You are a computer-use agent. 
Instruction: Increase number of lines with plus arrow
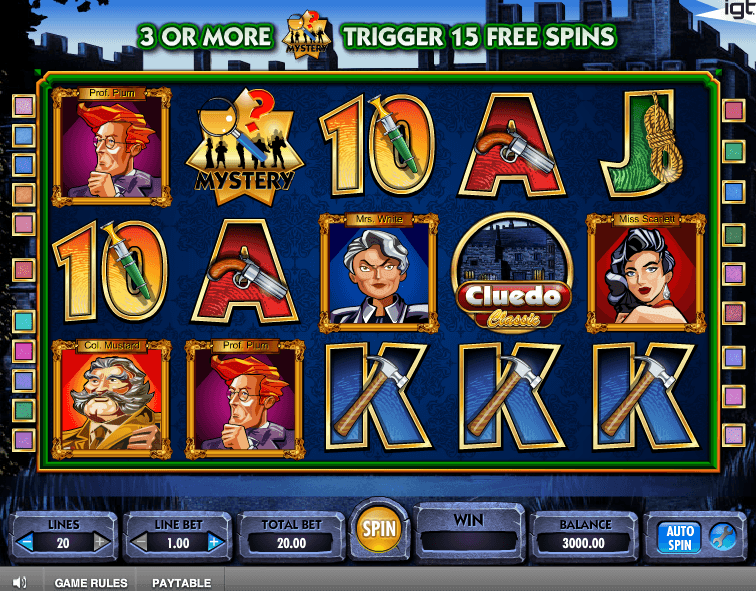coord(101,542)
